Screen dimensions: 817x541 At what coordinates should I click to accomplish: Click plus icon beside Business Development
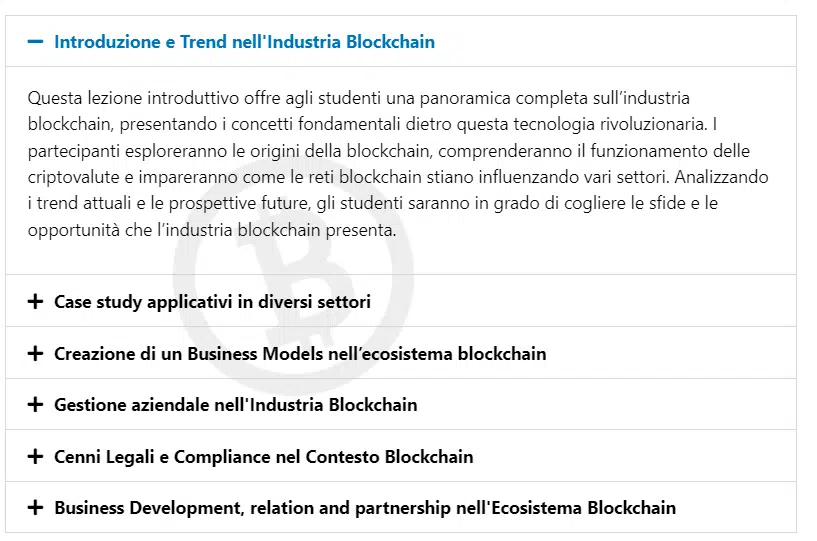(x=36, y=508)
